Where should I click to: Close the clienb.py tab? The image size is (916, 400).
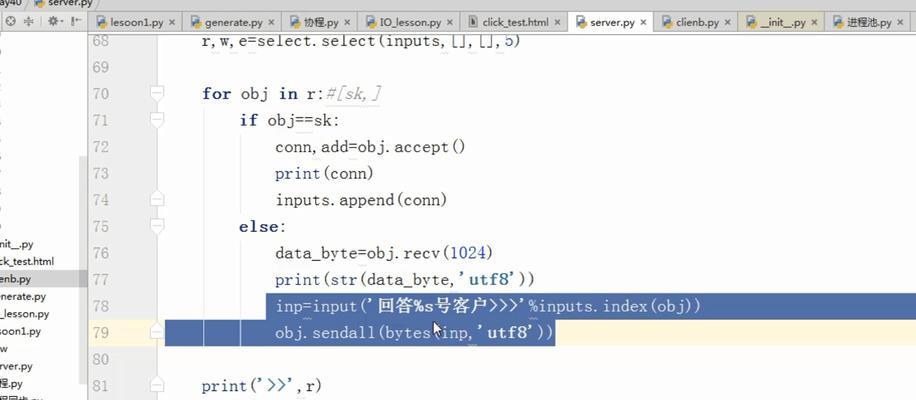727,23
